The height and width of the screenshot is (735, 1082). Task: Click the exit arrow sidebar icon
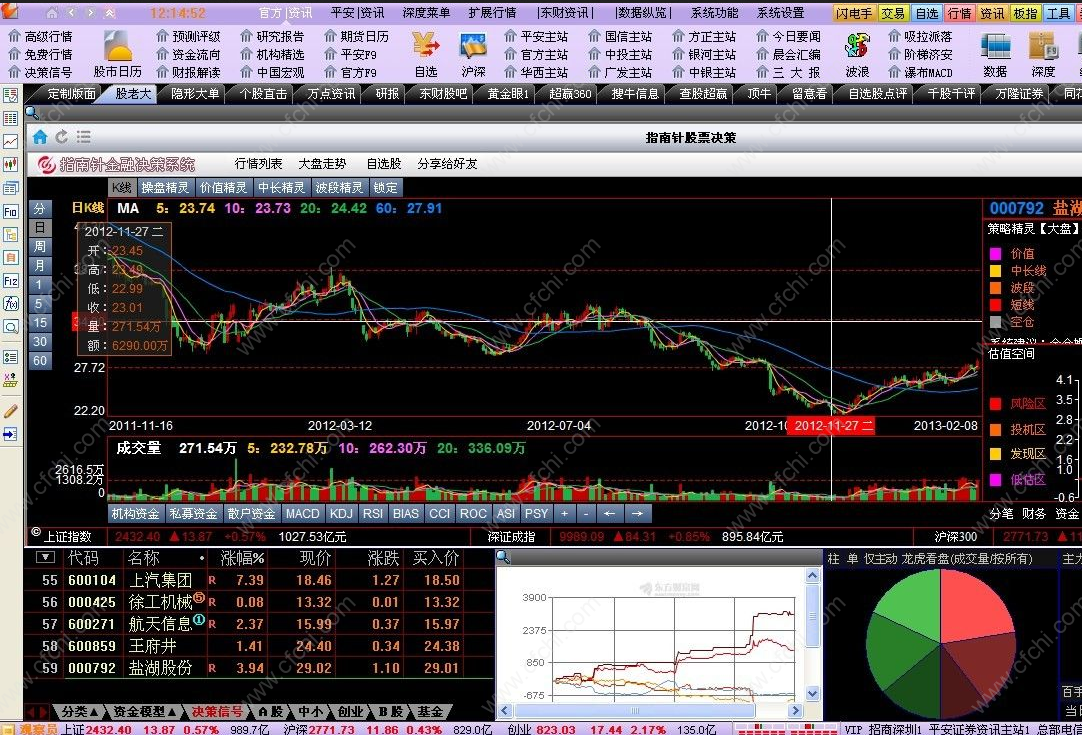[10, 434]
